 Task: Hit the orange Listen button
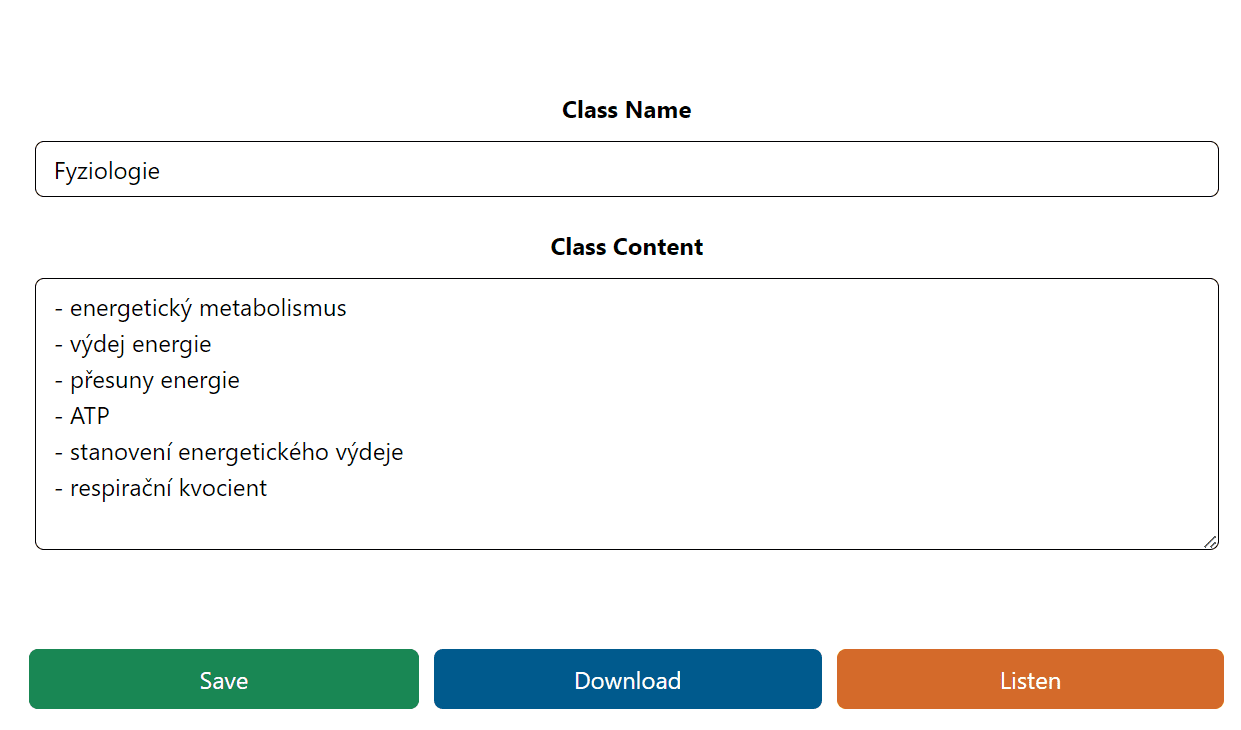pyautogui.click(x=1030, y=679)
